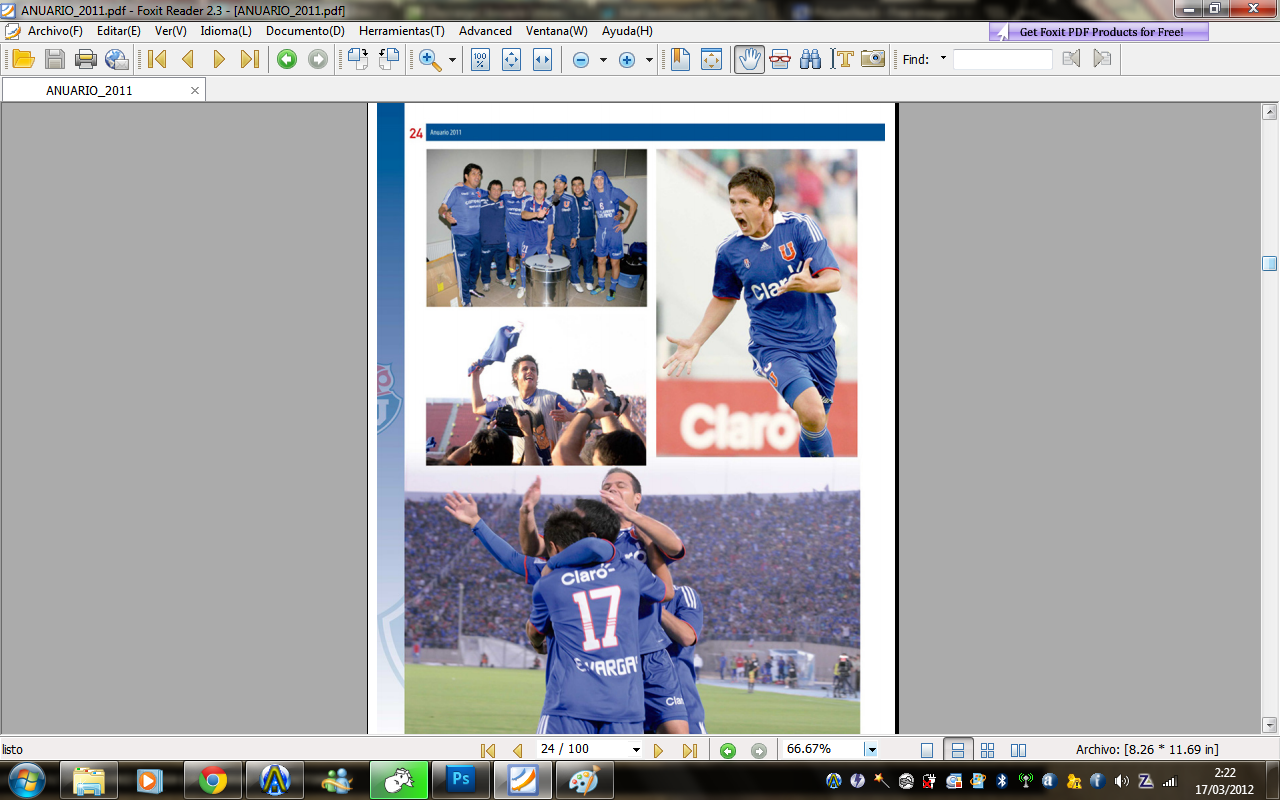Print the ANUARIO_2011 document
1280x800 pixels.
tap(86, 59)
